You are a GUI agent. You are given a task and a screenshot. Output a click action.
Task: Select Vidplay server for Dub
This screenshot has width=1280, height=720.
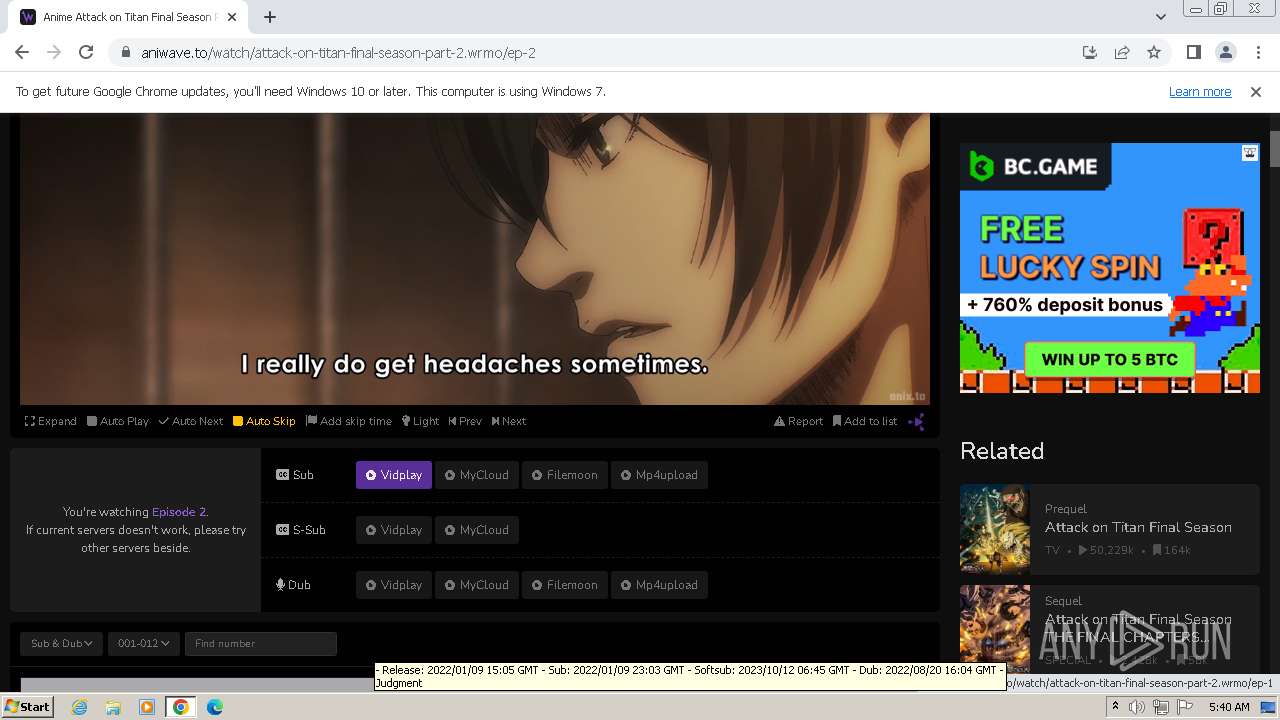[x=394, y=585]
